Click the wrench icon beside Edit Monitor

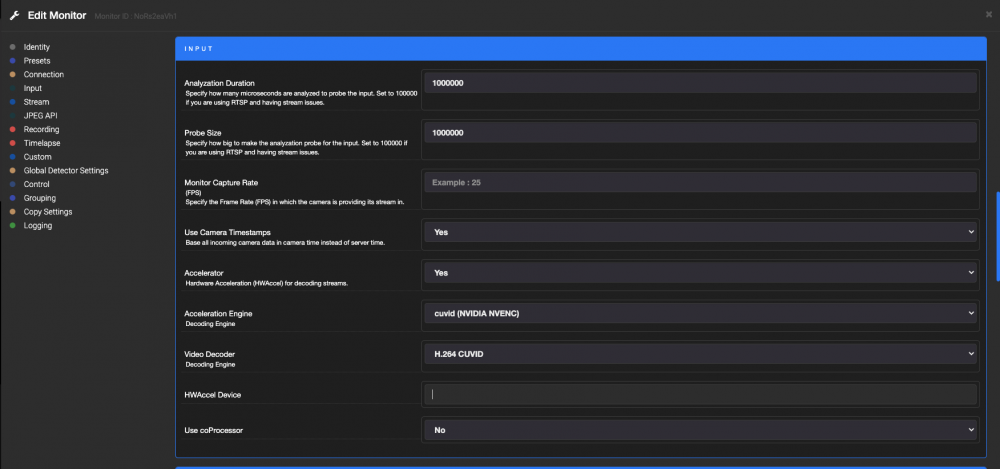[x=15, y=15]
